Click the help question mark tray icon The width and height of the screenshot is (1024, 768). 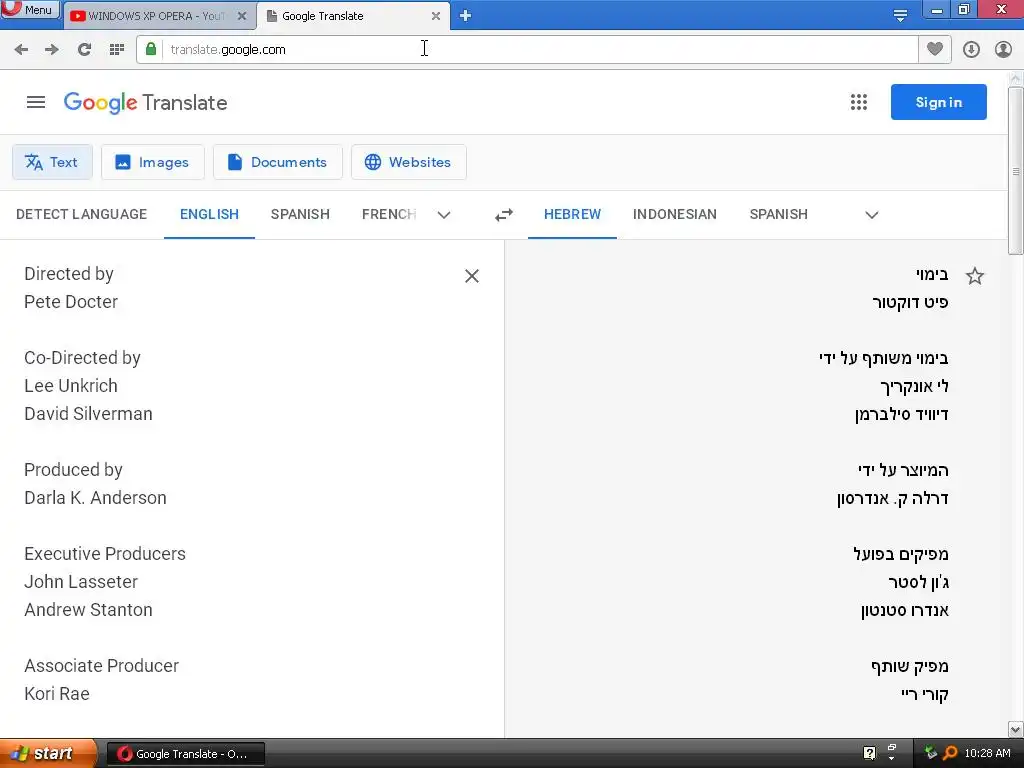(869, 753)
